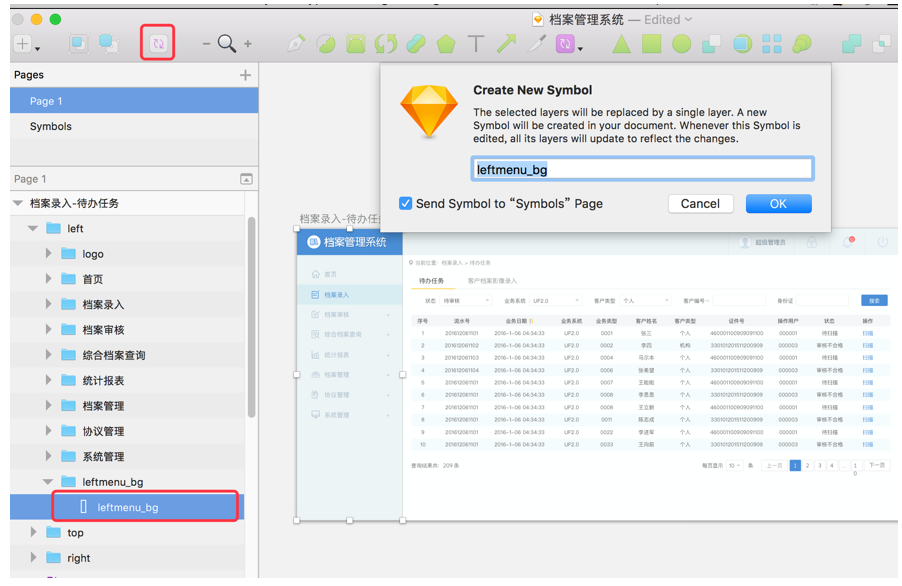Click the 下一页 pagination button
The image size is (902, 586).
coord(877,465)
